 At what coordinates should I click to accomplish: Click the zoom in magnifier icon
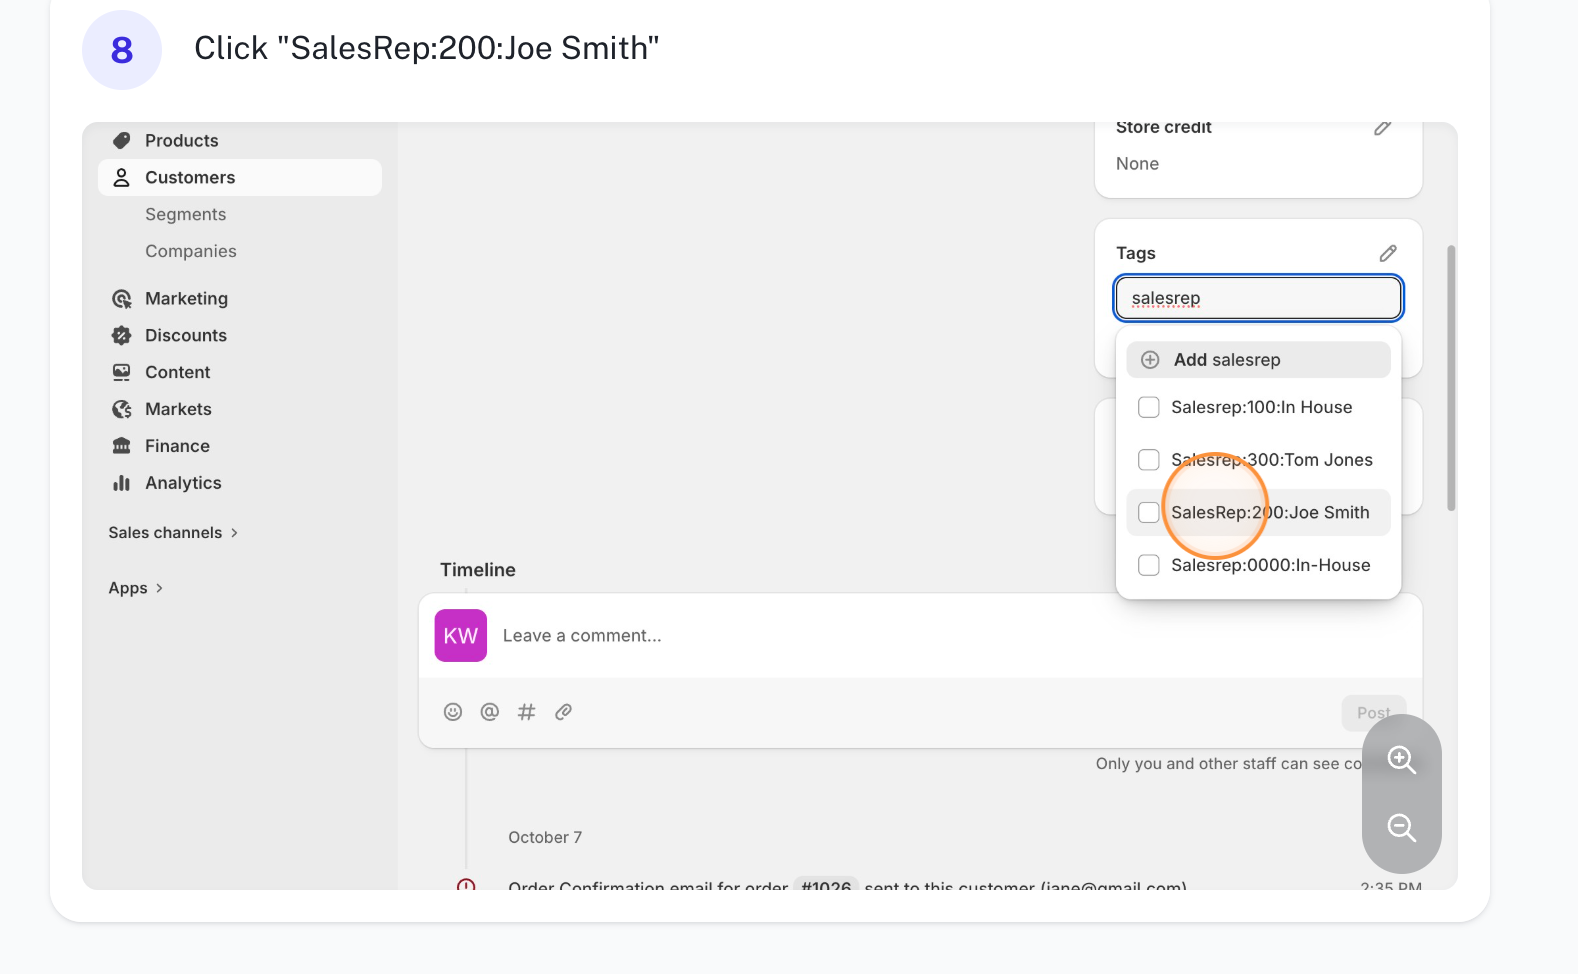1401,760
